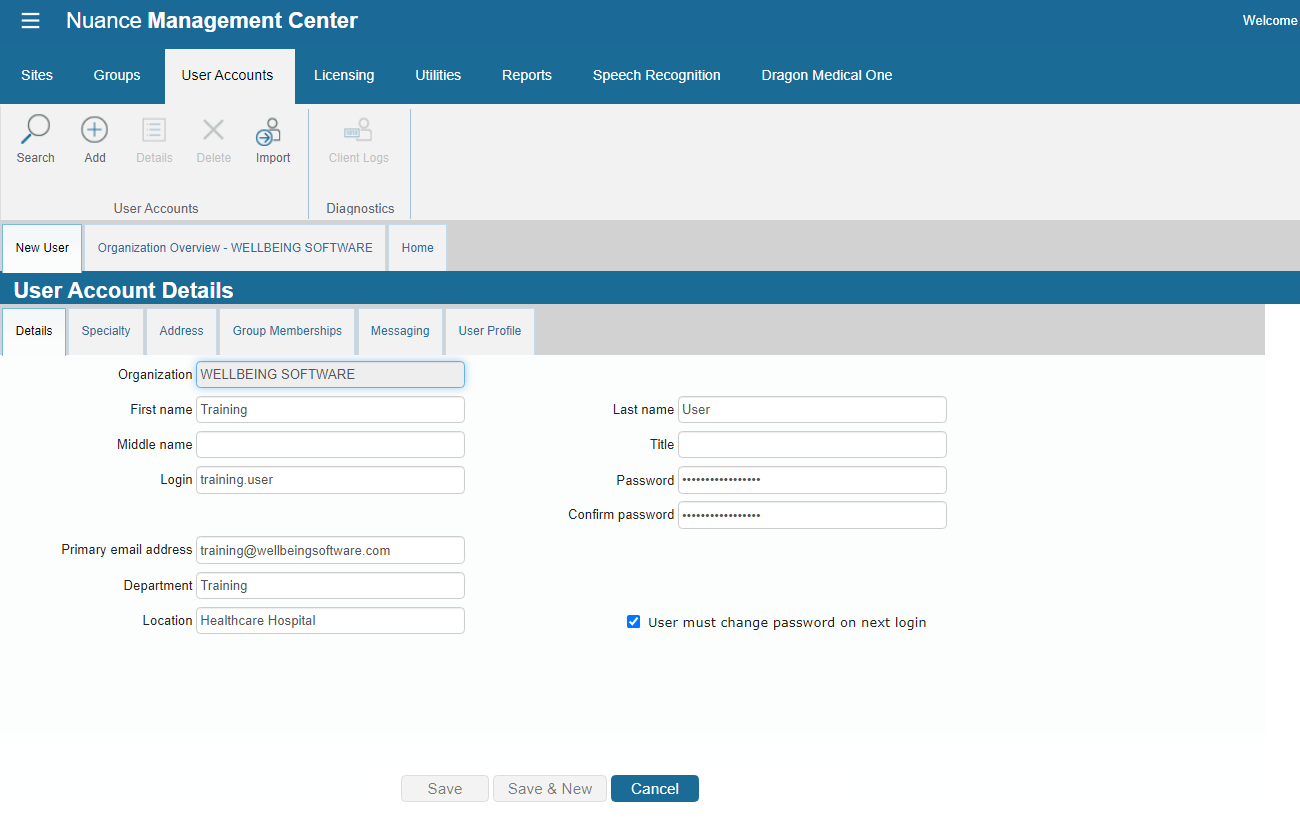Select the Group Memberships sub-tab
This screenshot has height=840, width=1300.
tap(287, 331)
